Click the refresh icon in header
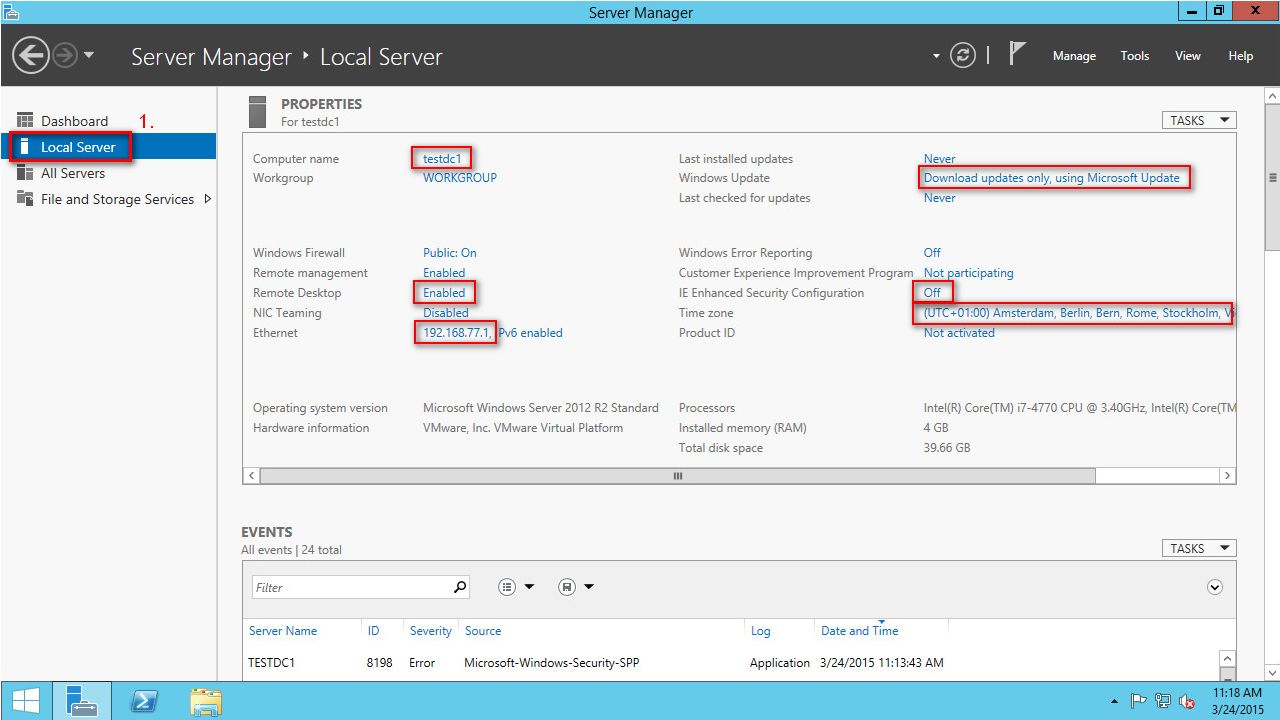The height and width of the screenshot is (720, 1280). (x=963, y=56)
